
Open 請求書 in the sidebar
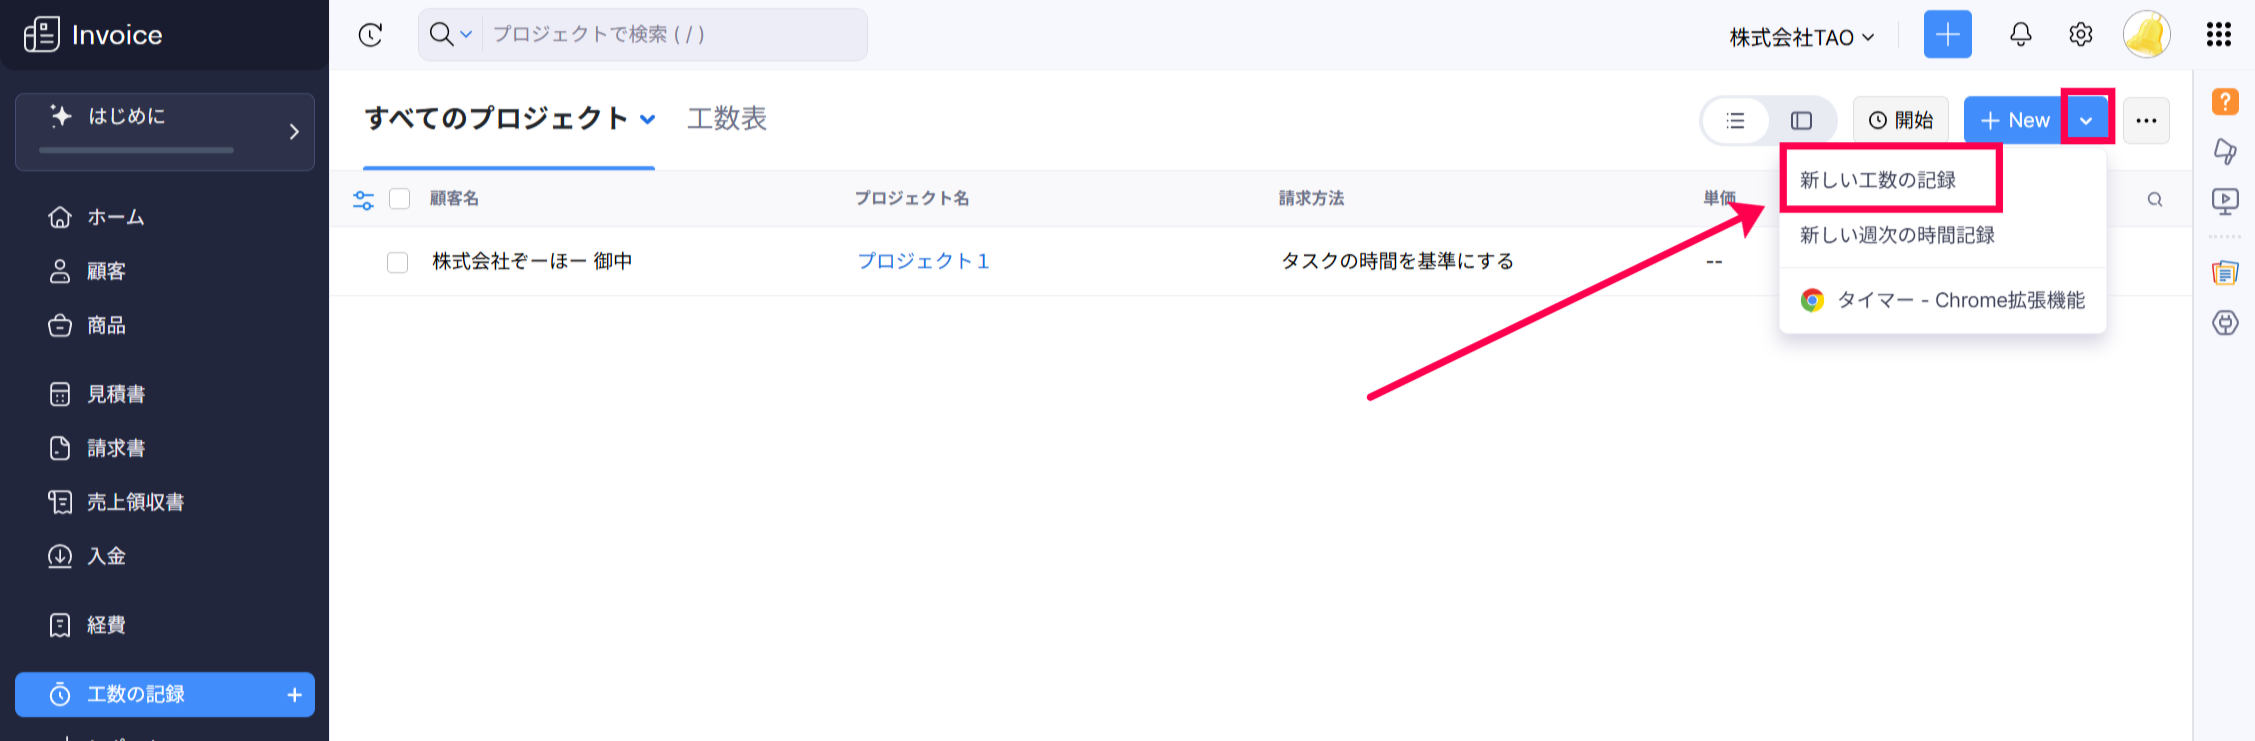pos(116,448)
